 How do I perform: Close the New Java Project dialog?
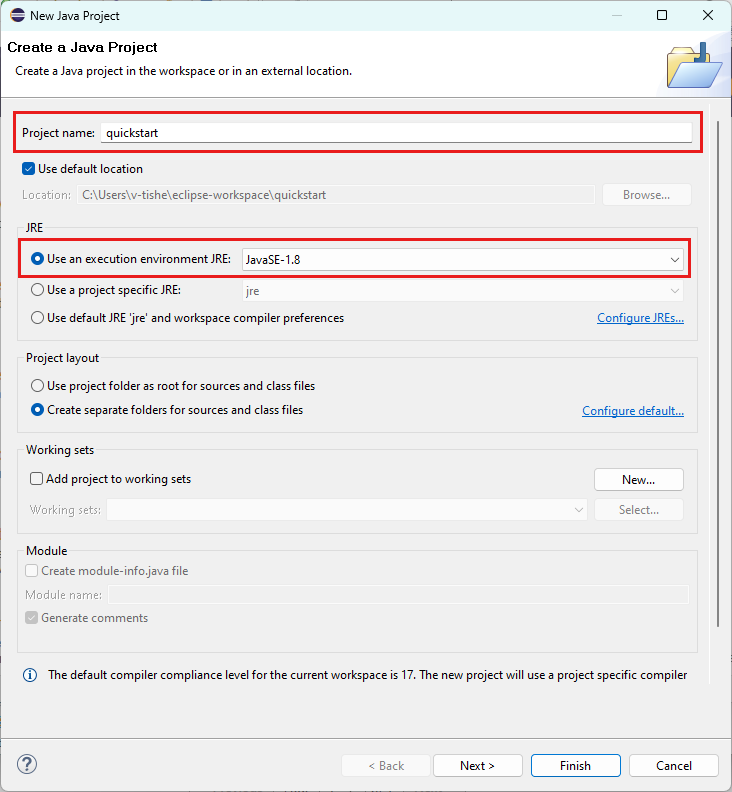[x=708, y=15]
